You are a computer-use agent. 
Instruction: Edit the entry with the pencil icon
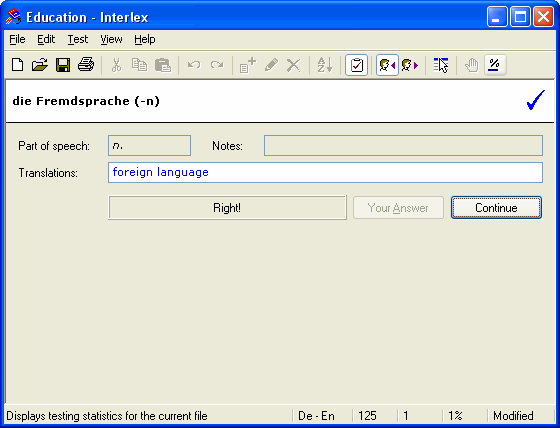coord(271,65)
